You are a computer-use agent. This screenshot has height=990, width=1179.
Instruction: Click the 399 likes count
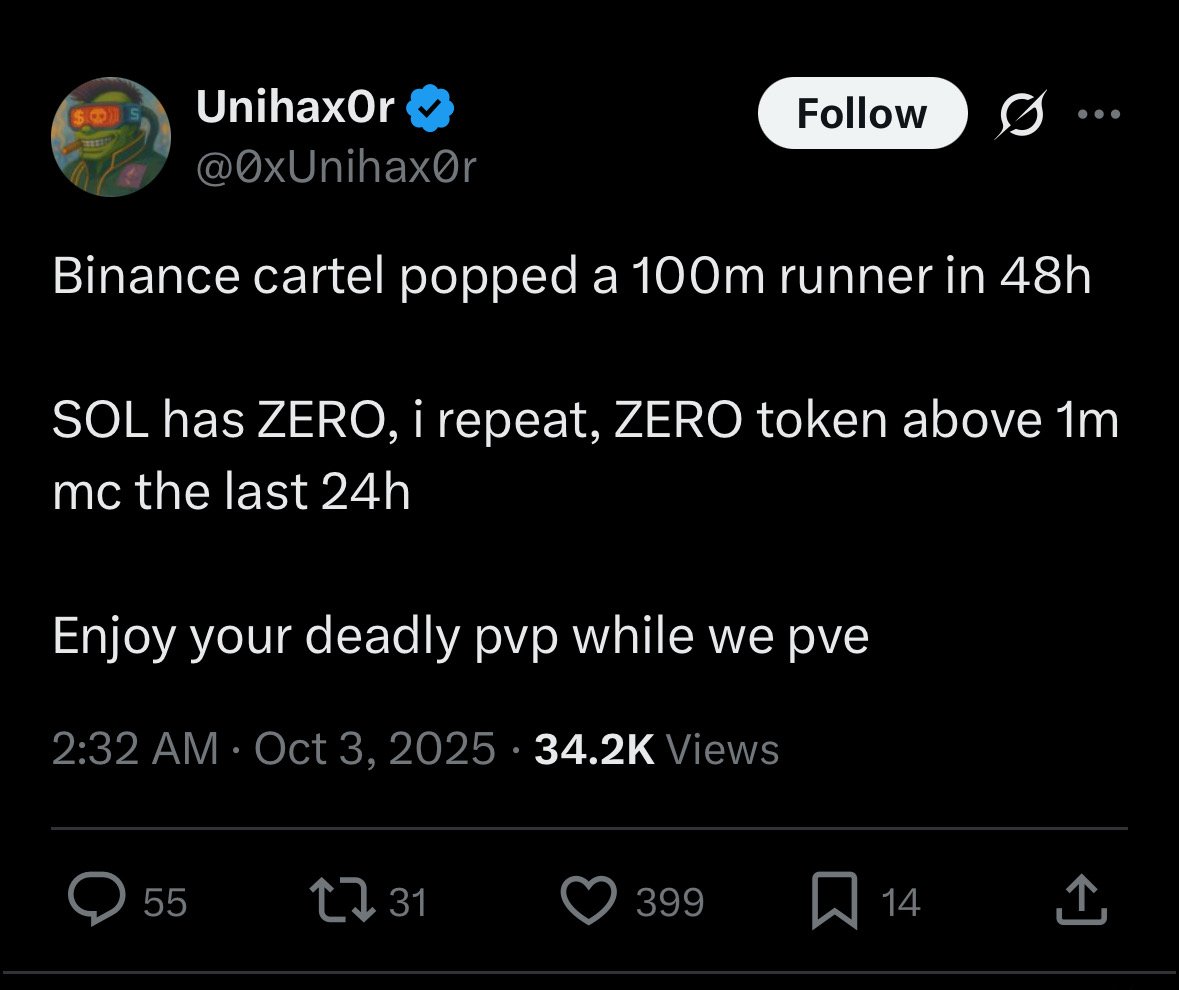pyautogui.click(x=670, y=903)
